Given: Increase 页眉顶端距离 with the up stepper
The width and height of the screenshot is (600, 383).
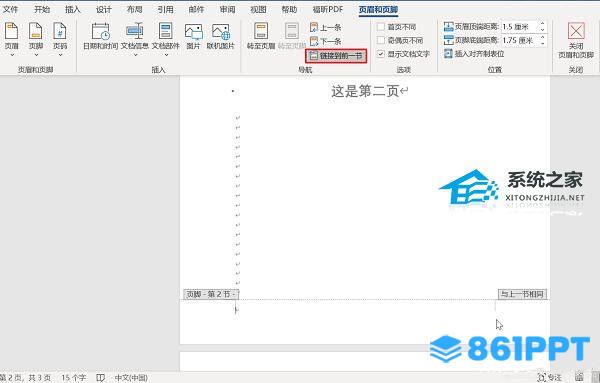Looking at the screenshot, I should (543, 24).
